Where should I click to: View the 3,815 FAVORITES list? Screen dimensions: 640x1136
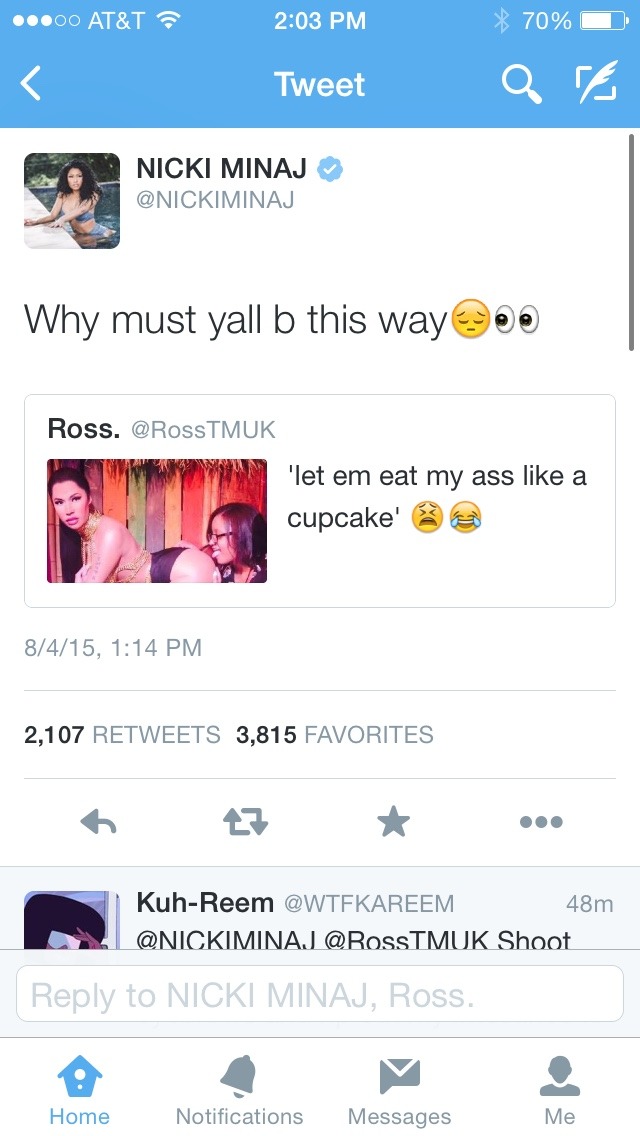334,735
